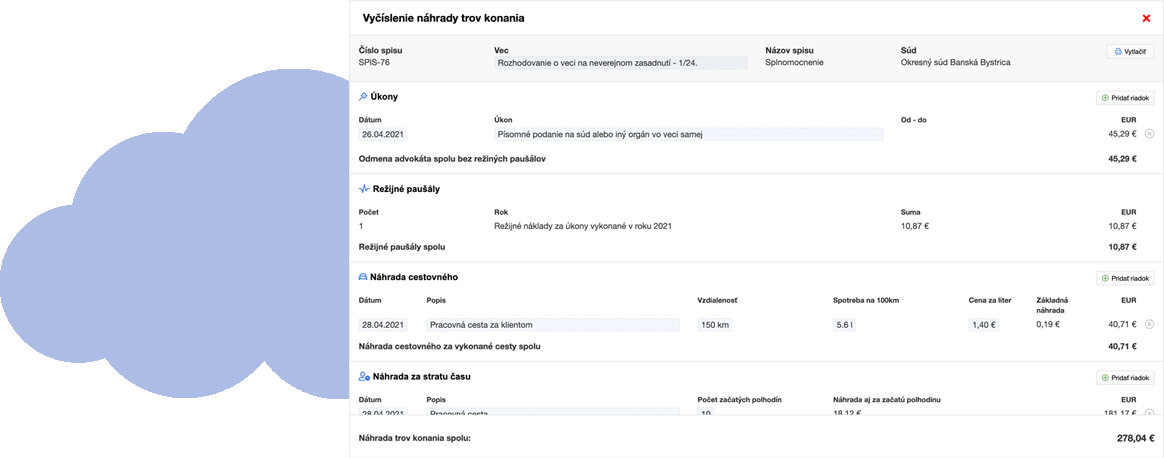Delete the Pracovná cesta za klientom row
The image size is (1164, 458).
click(1149, 324)
